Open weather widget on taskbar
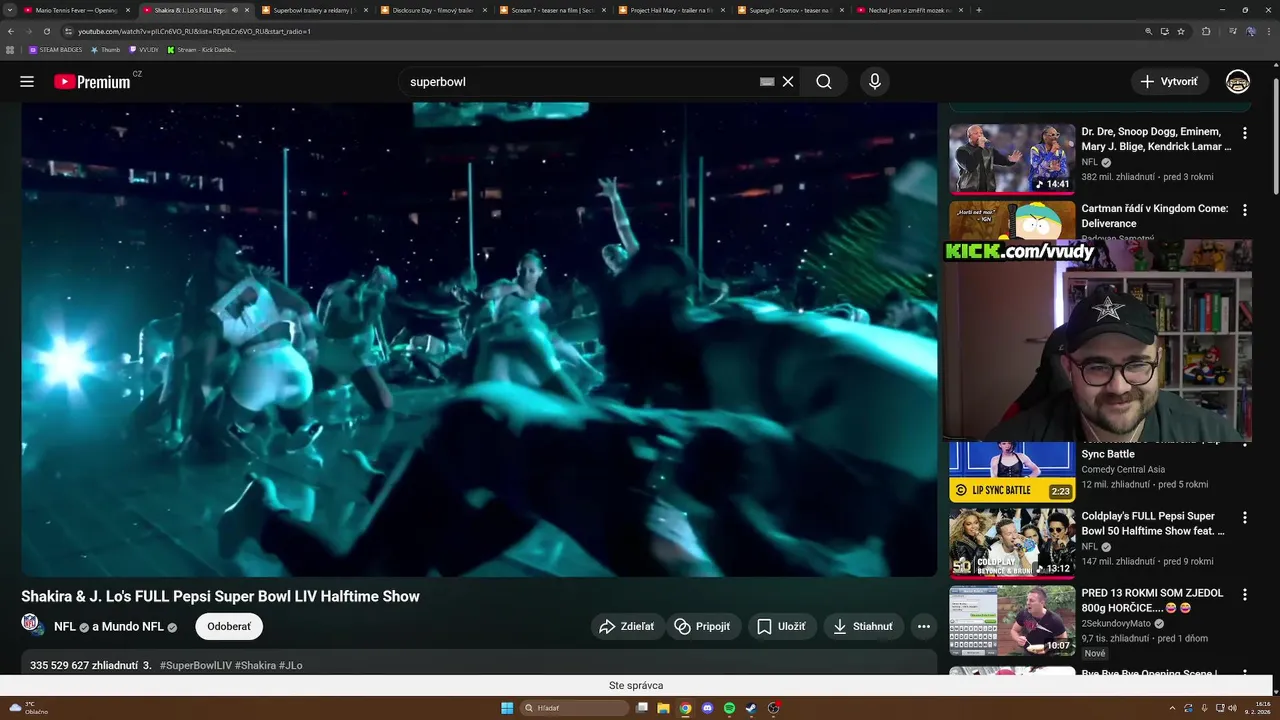The width and height of the screenshot is (1280, 720). click(x=28, y=708)
